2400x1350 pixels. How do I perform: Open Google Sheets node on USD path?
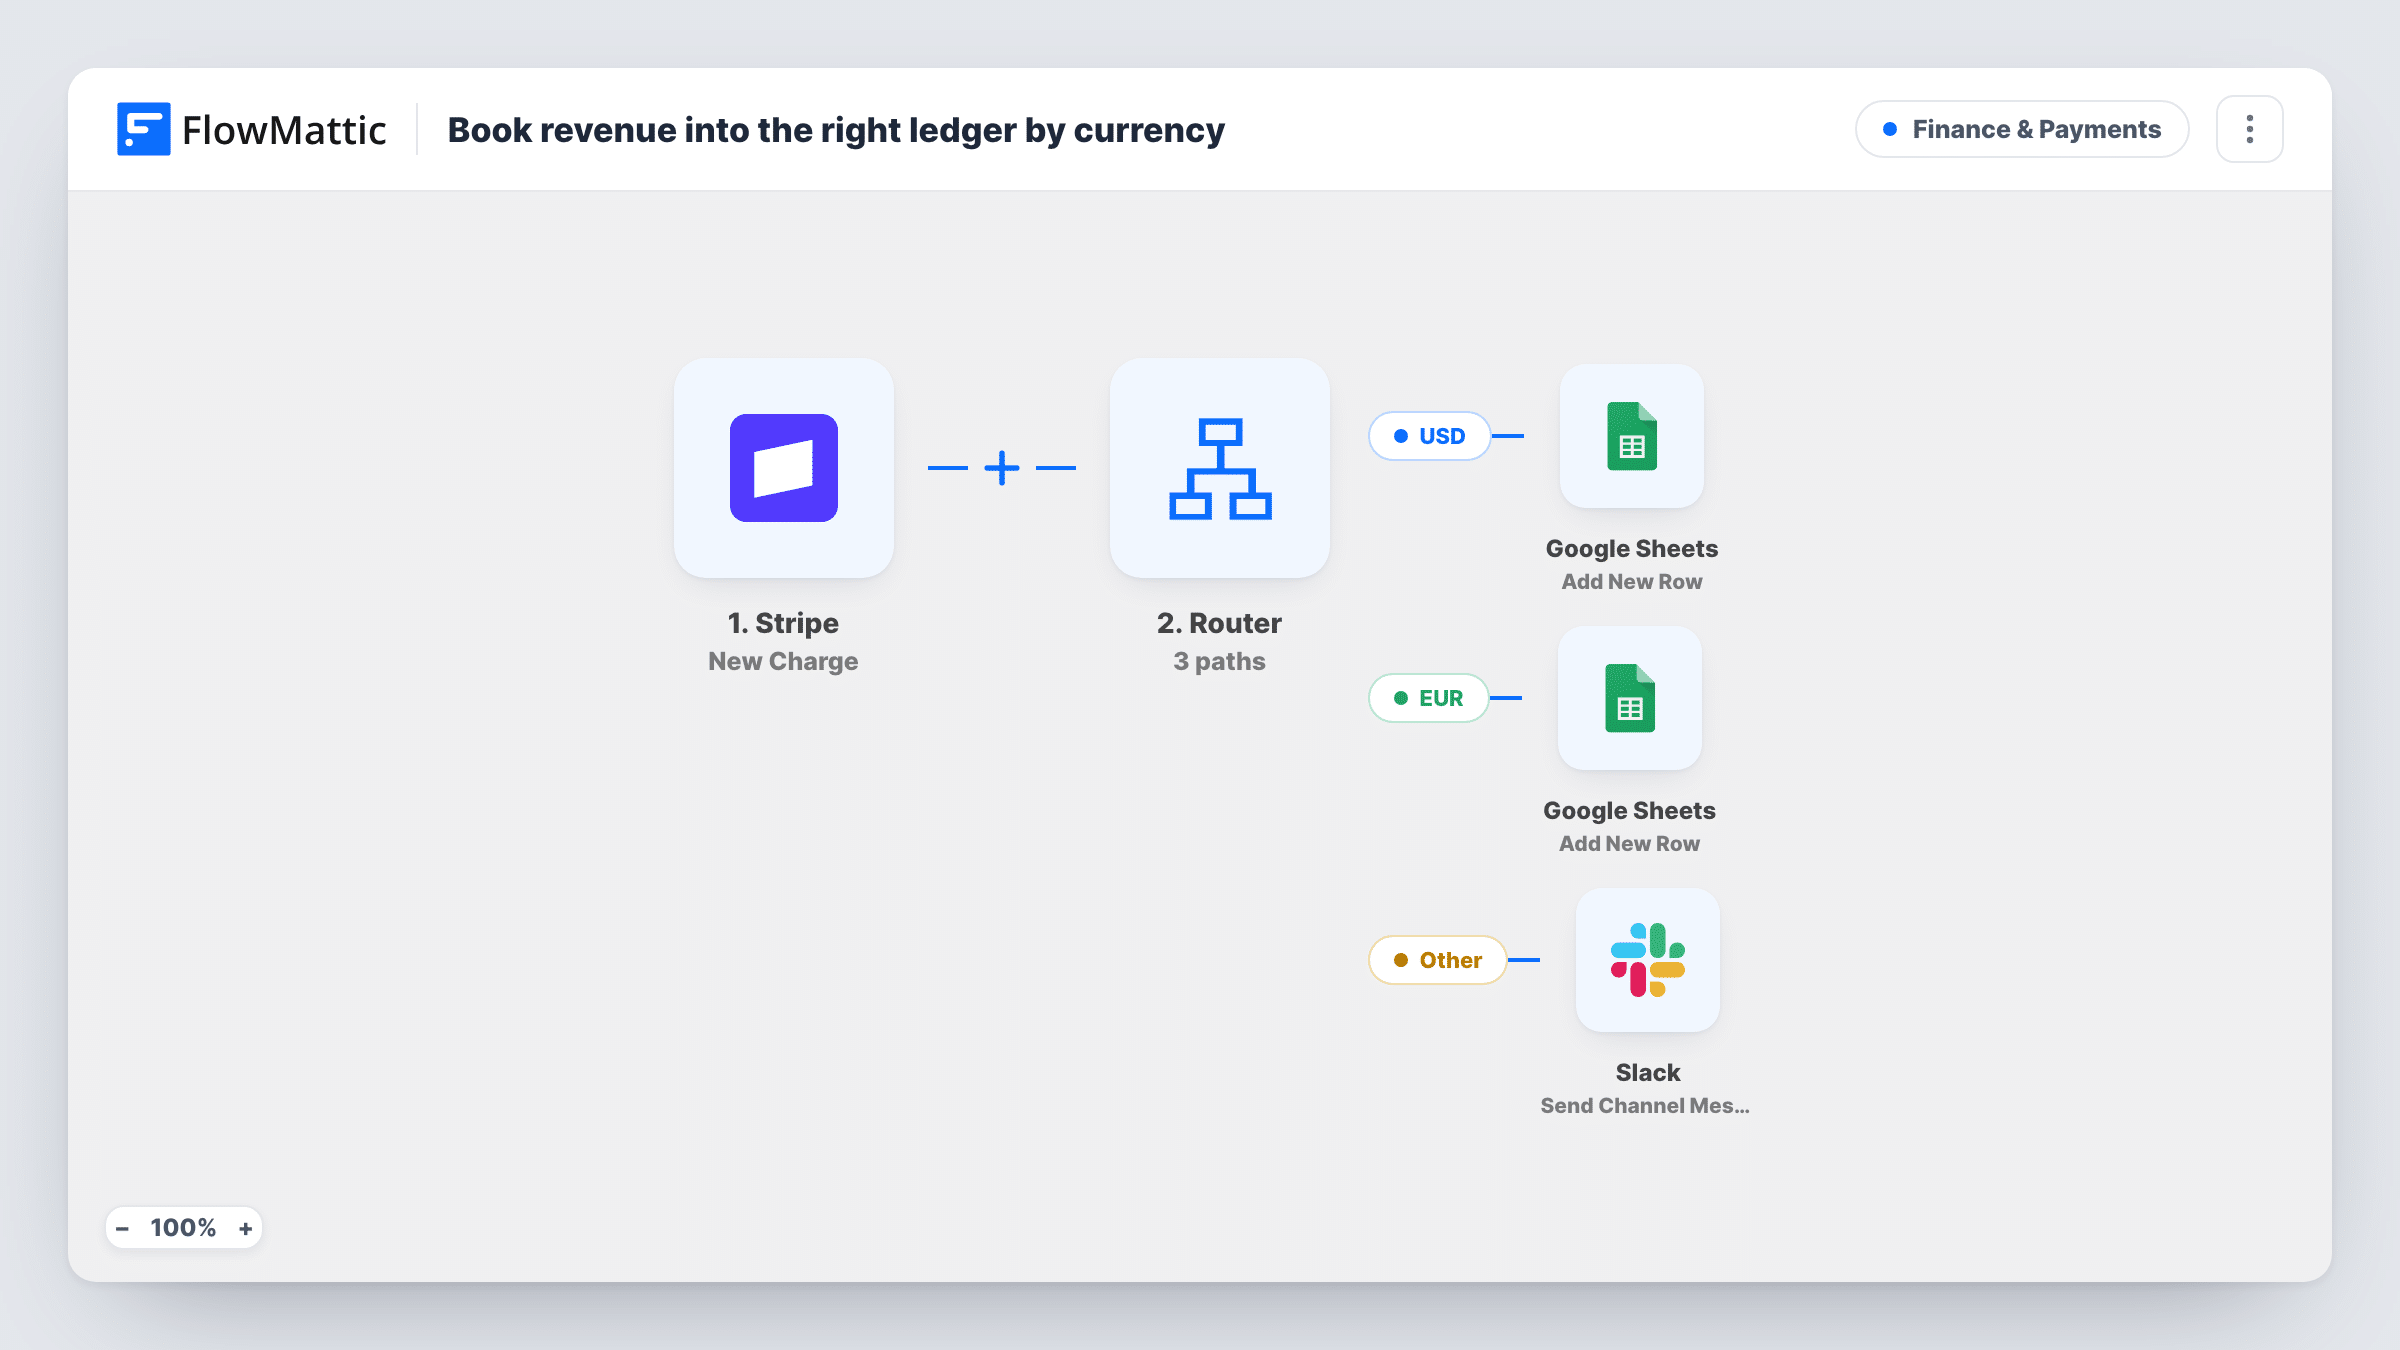tap(1632, 436)
